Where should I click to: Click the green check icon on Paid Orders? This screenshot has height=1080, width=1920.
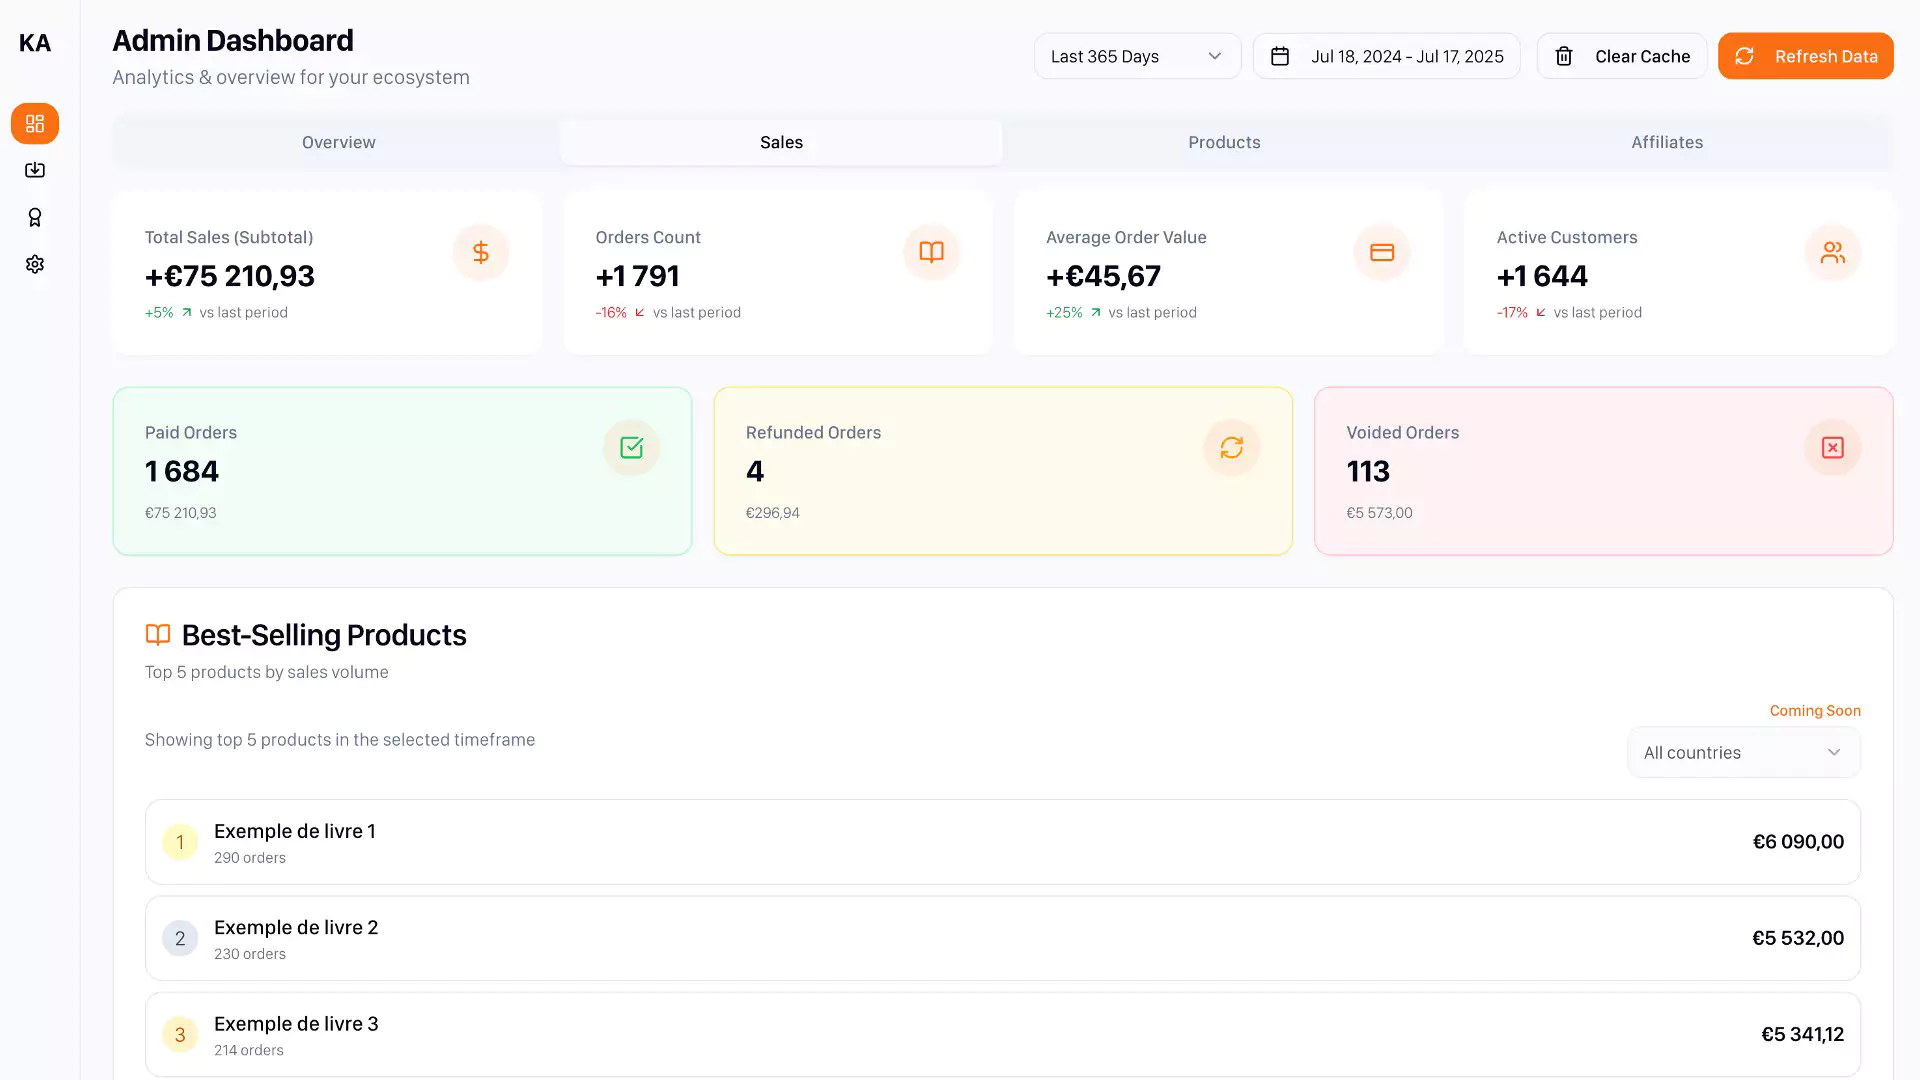tap(631, 448)
